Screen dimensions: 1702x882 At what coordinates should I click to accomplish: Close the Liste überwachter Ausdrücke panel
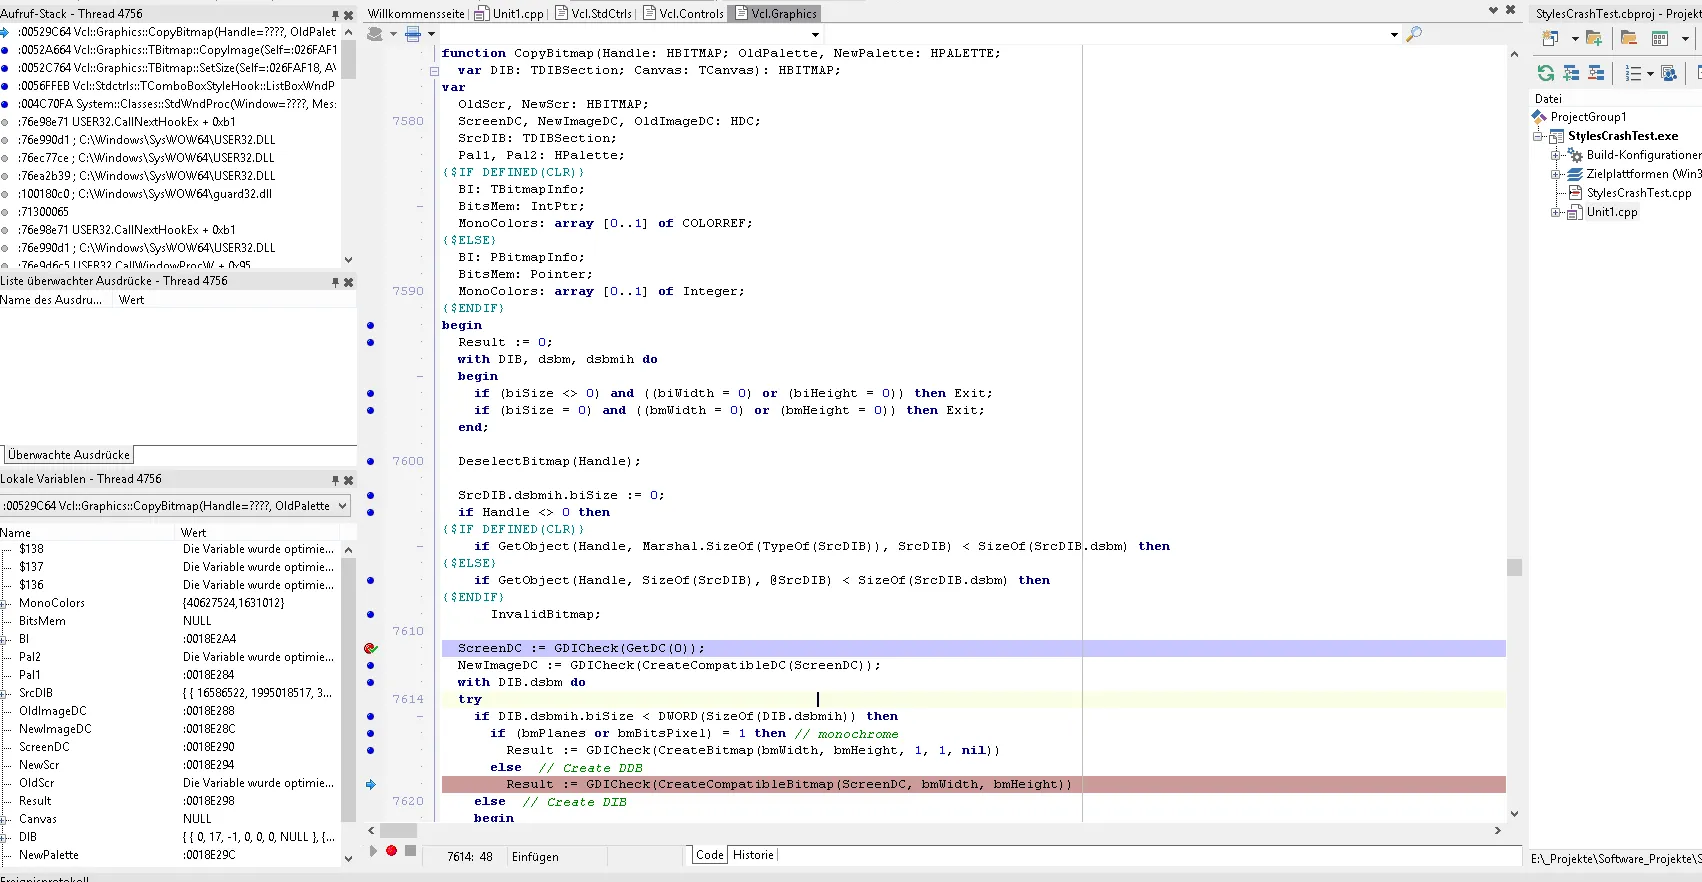tap(348, 282)
